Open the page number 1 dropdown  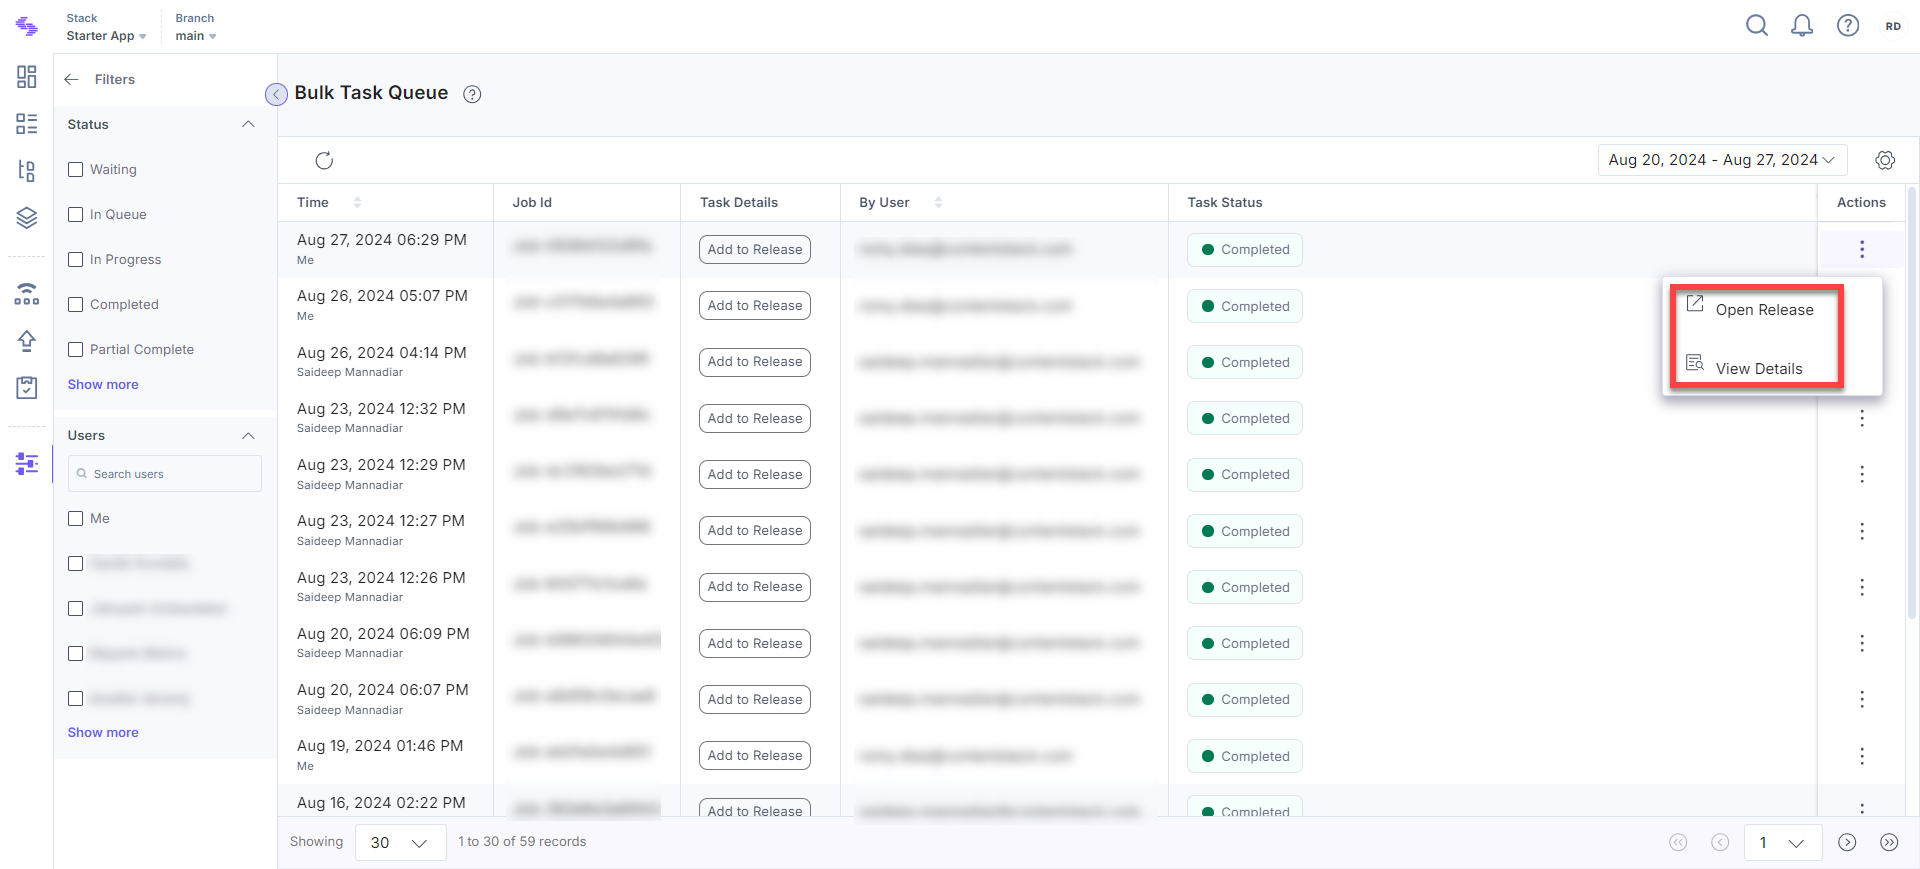(1783, 842)
